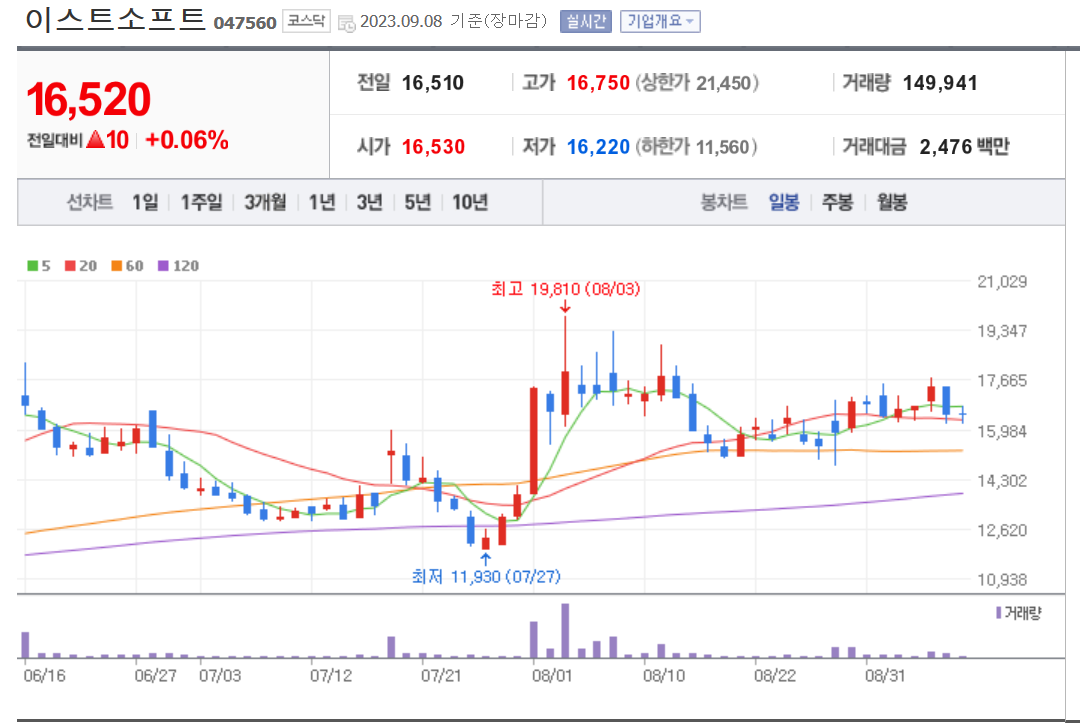Switch to 일봉 daily candle chart
1080x723 pixels.
tap(784, 202)
